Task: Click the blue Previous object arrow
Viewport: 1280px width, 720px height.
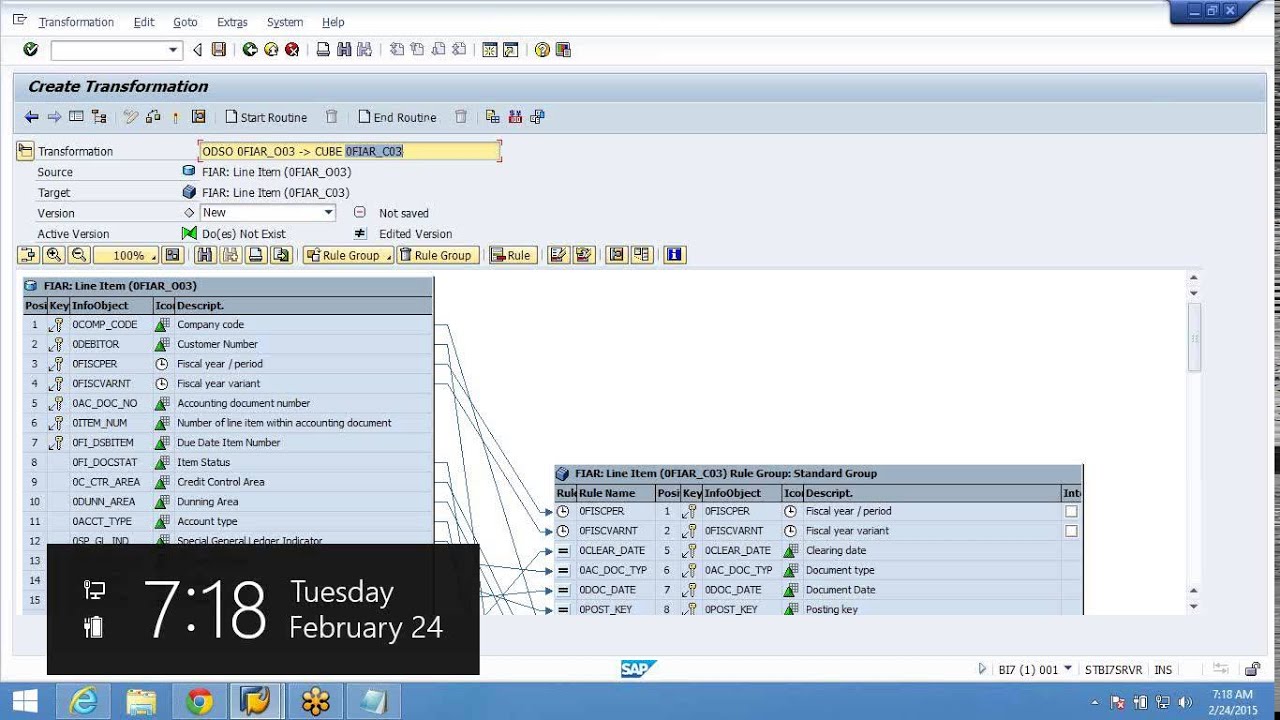Action: [32, 117]
